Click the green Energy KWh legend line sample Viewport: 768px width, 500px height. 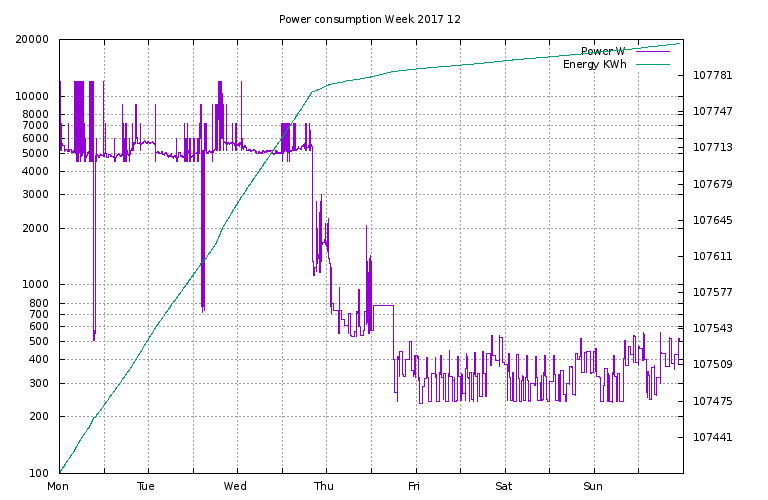[653, 64]
